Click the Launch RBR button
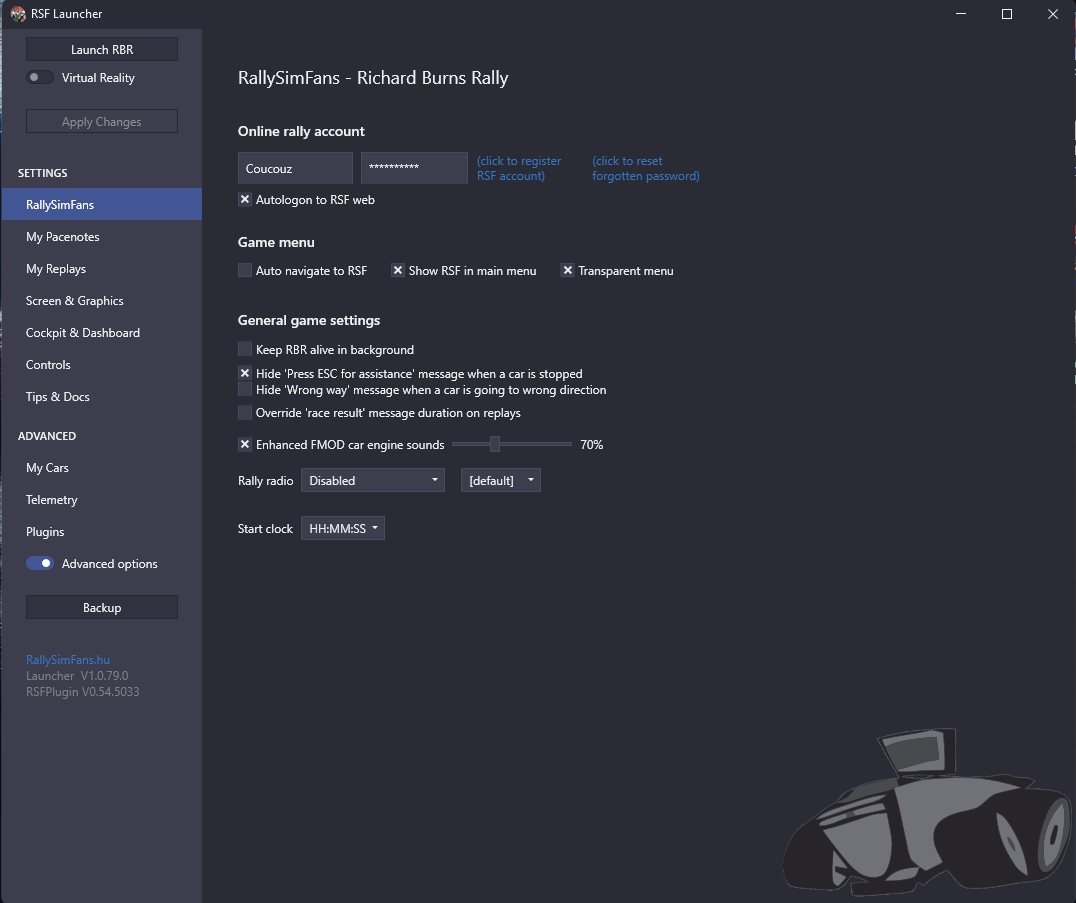The height and width of the screenshot is (903, 1076). coord(102,50)
